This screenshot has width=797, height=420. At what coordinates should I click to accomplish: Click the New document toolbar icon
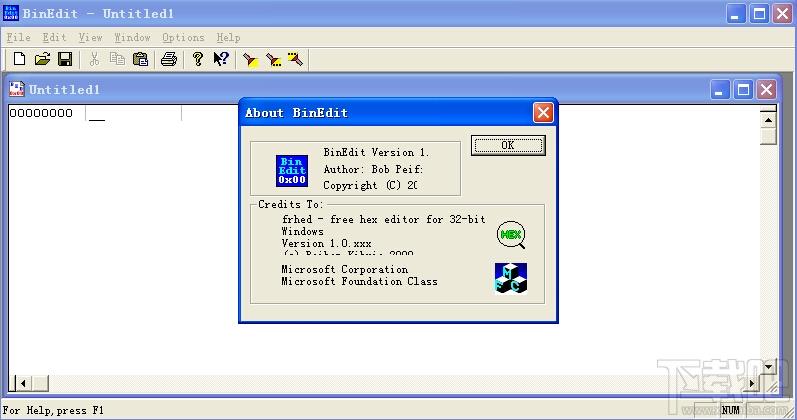19,59
